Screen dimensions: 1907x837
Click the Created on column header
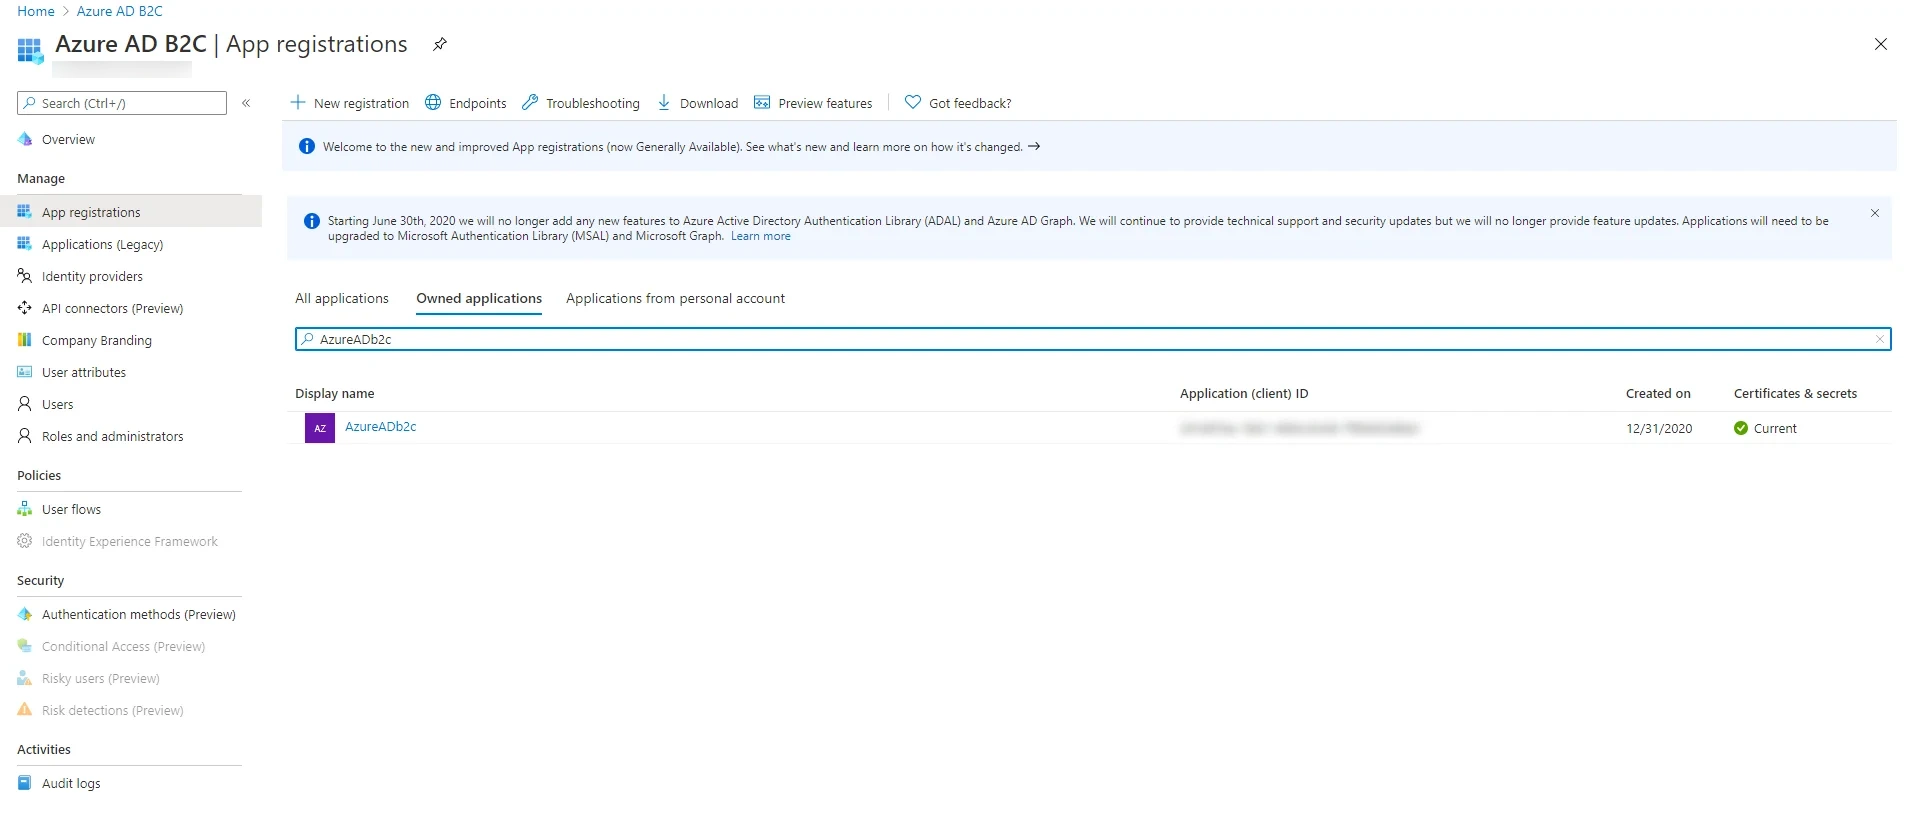pos(1658,394)
